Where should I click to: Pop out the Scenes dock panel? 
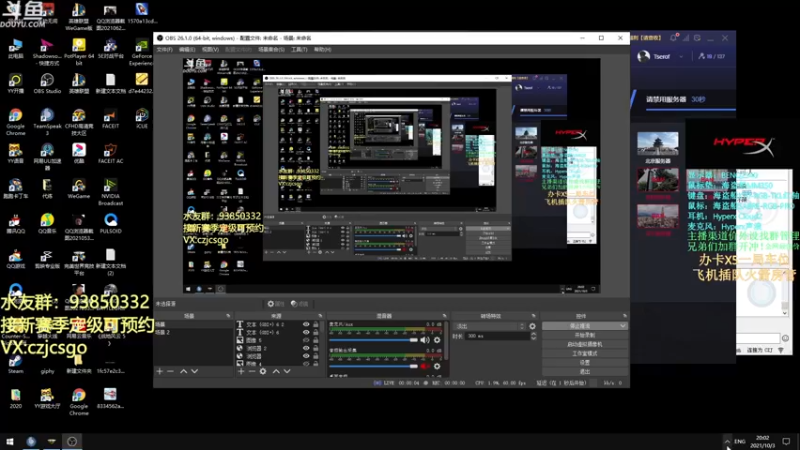click(228, 316)
